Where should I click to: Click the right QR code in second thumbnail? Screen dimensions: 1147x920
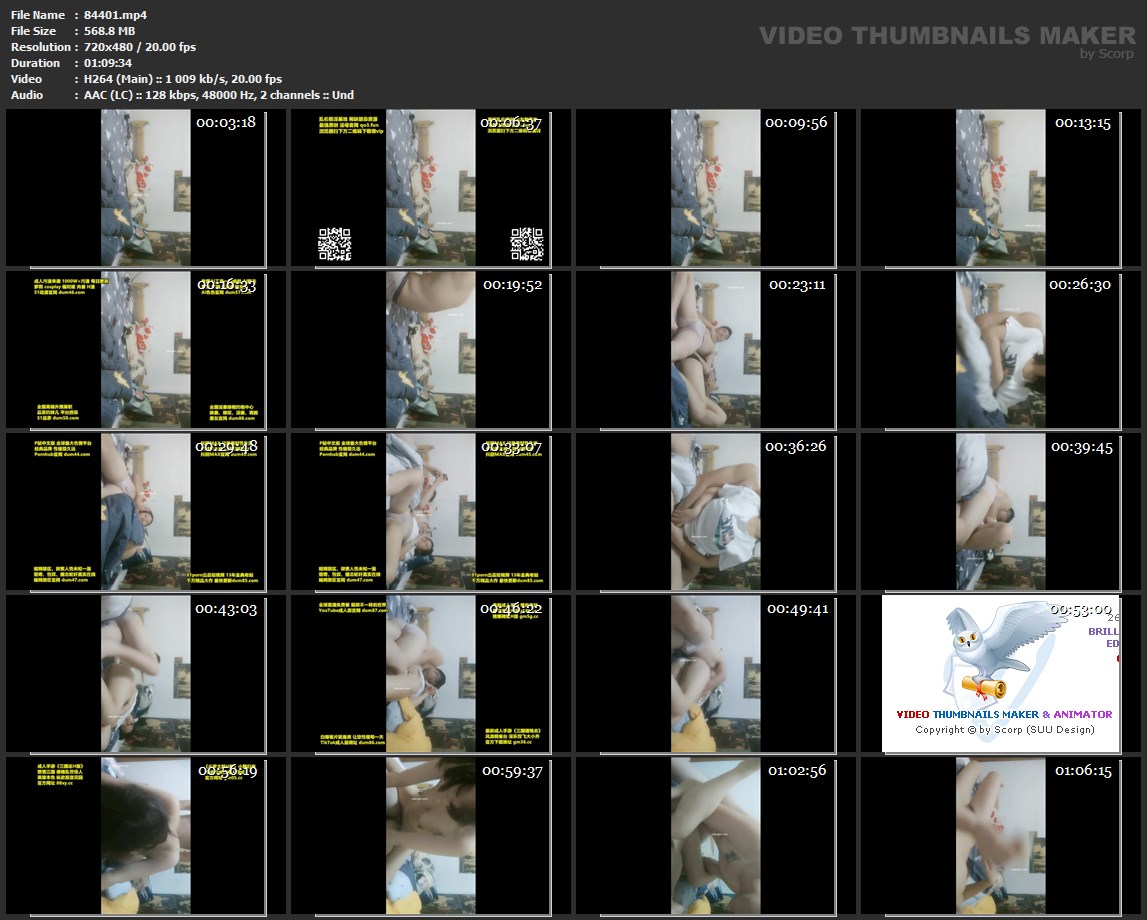click(x=526, y=244)
